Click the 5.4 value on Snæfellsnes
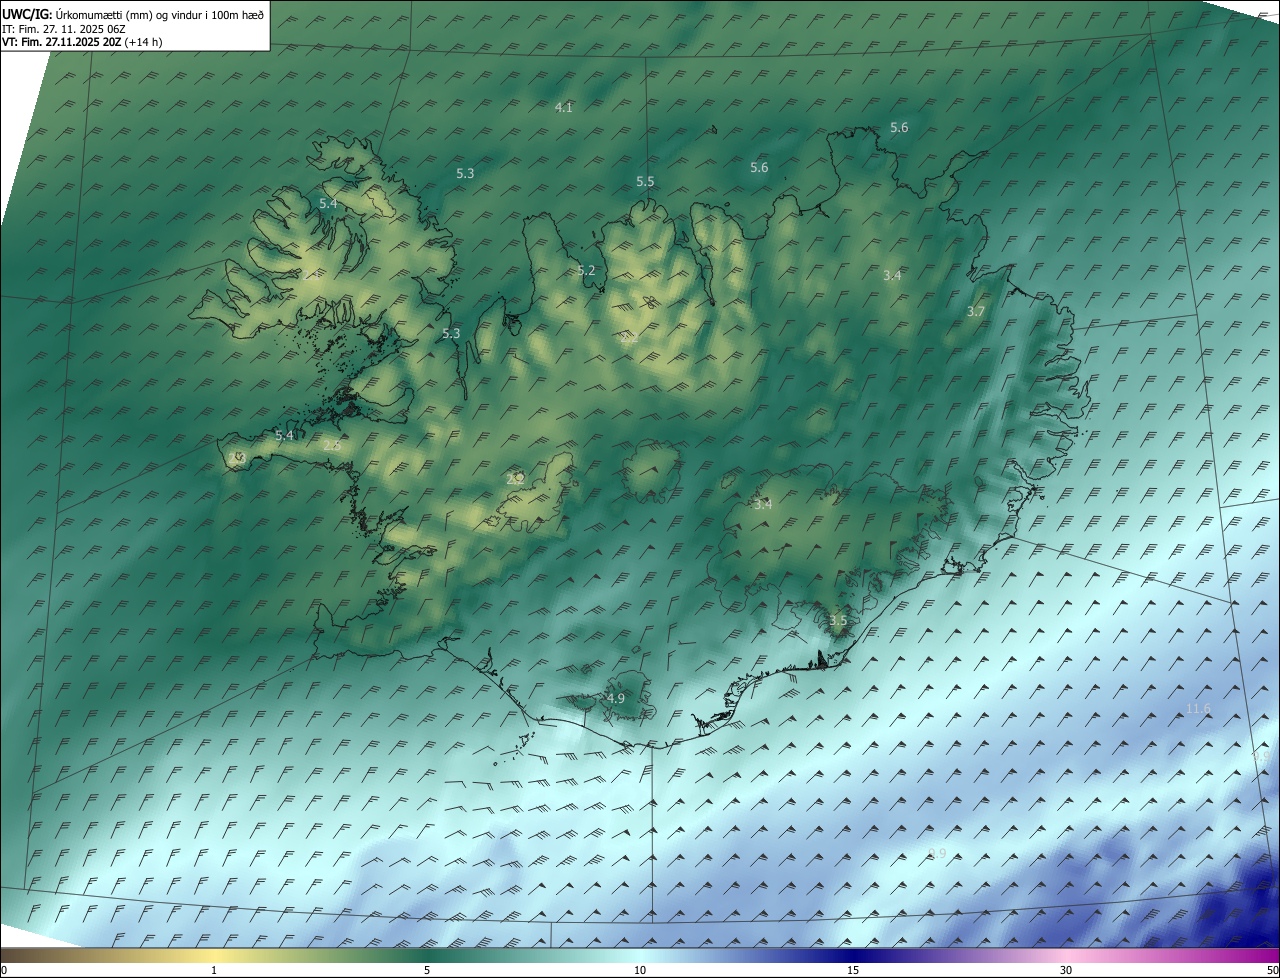This screenshot has height=978, width=1280. pos(284,435)
